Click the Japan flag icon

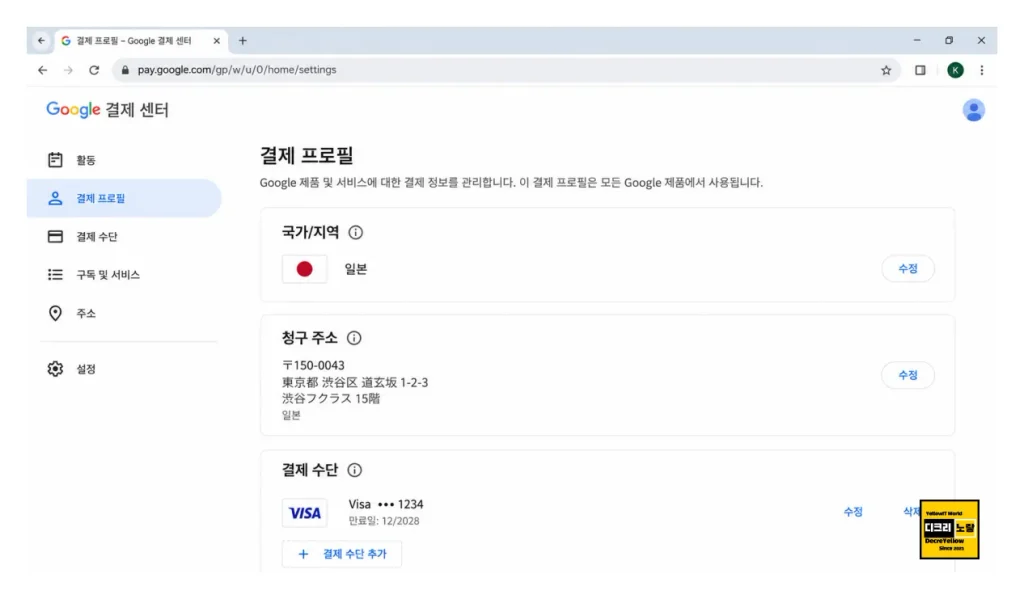304,269
